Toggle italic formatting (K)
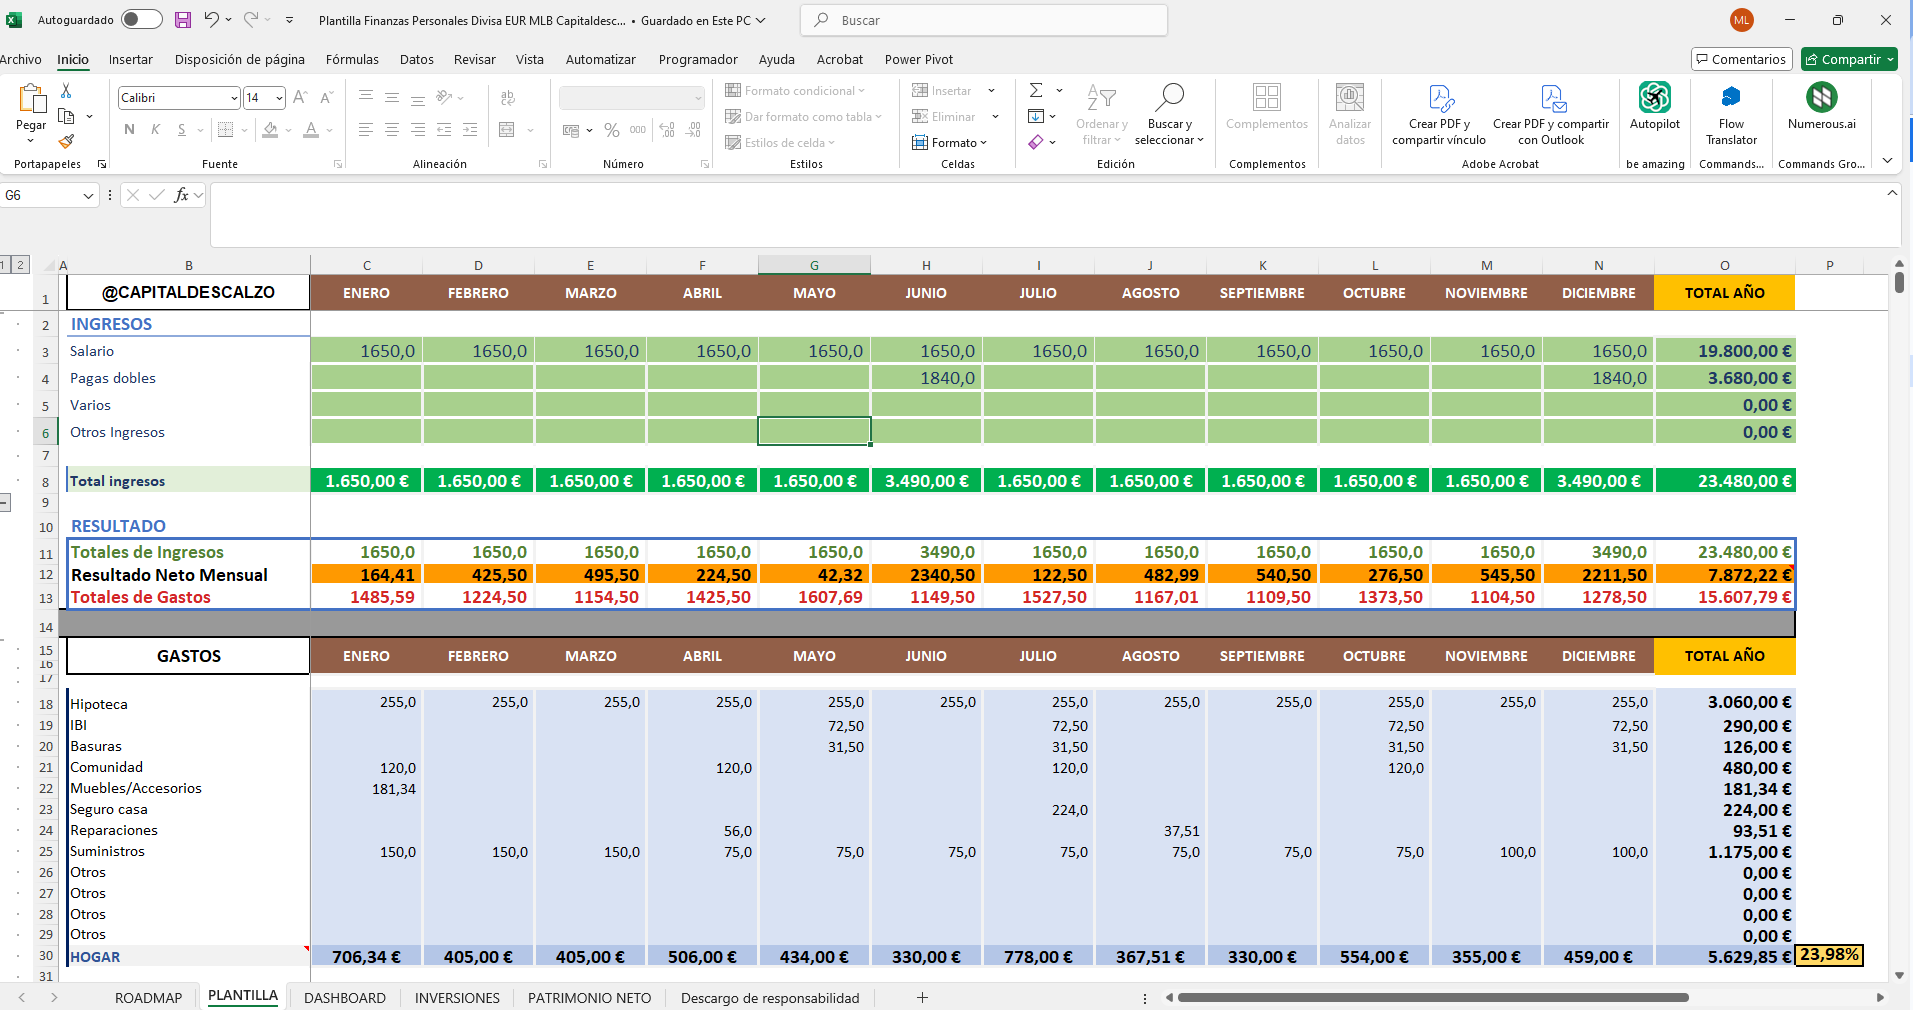Screen dimensions: 1913x1010 tap(155, 130)
